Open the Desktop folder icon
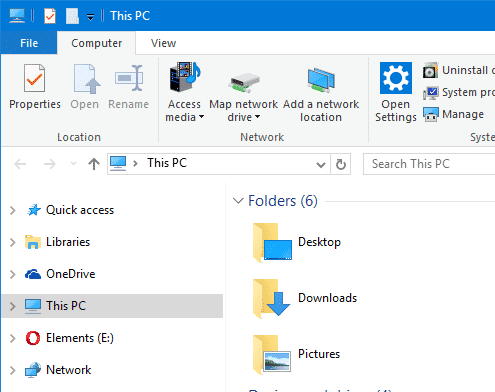This screenshot has width=495, height=392. [x=272, y=243]
